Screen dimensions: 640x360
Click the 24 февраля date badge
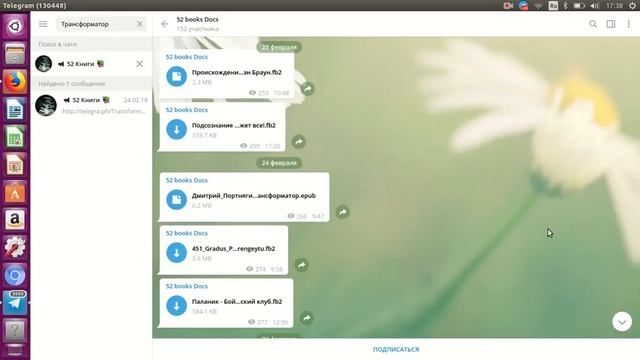point(279,163)
